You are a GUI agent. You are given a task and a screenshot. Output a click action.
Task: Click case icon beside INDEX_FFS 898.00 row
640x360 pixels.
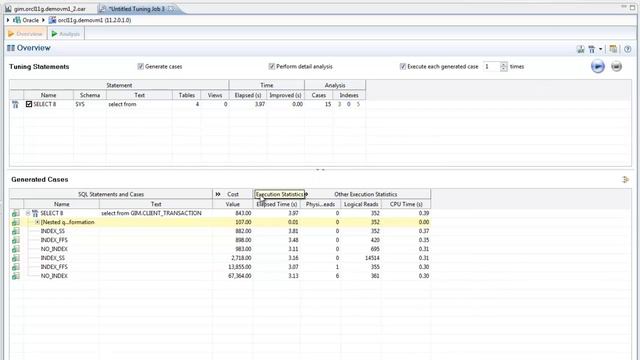coord(16,240)
